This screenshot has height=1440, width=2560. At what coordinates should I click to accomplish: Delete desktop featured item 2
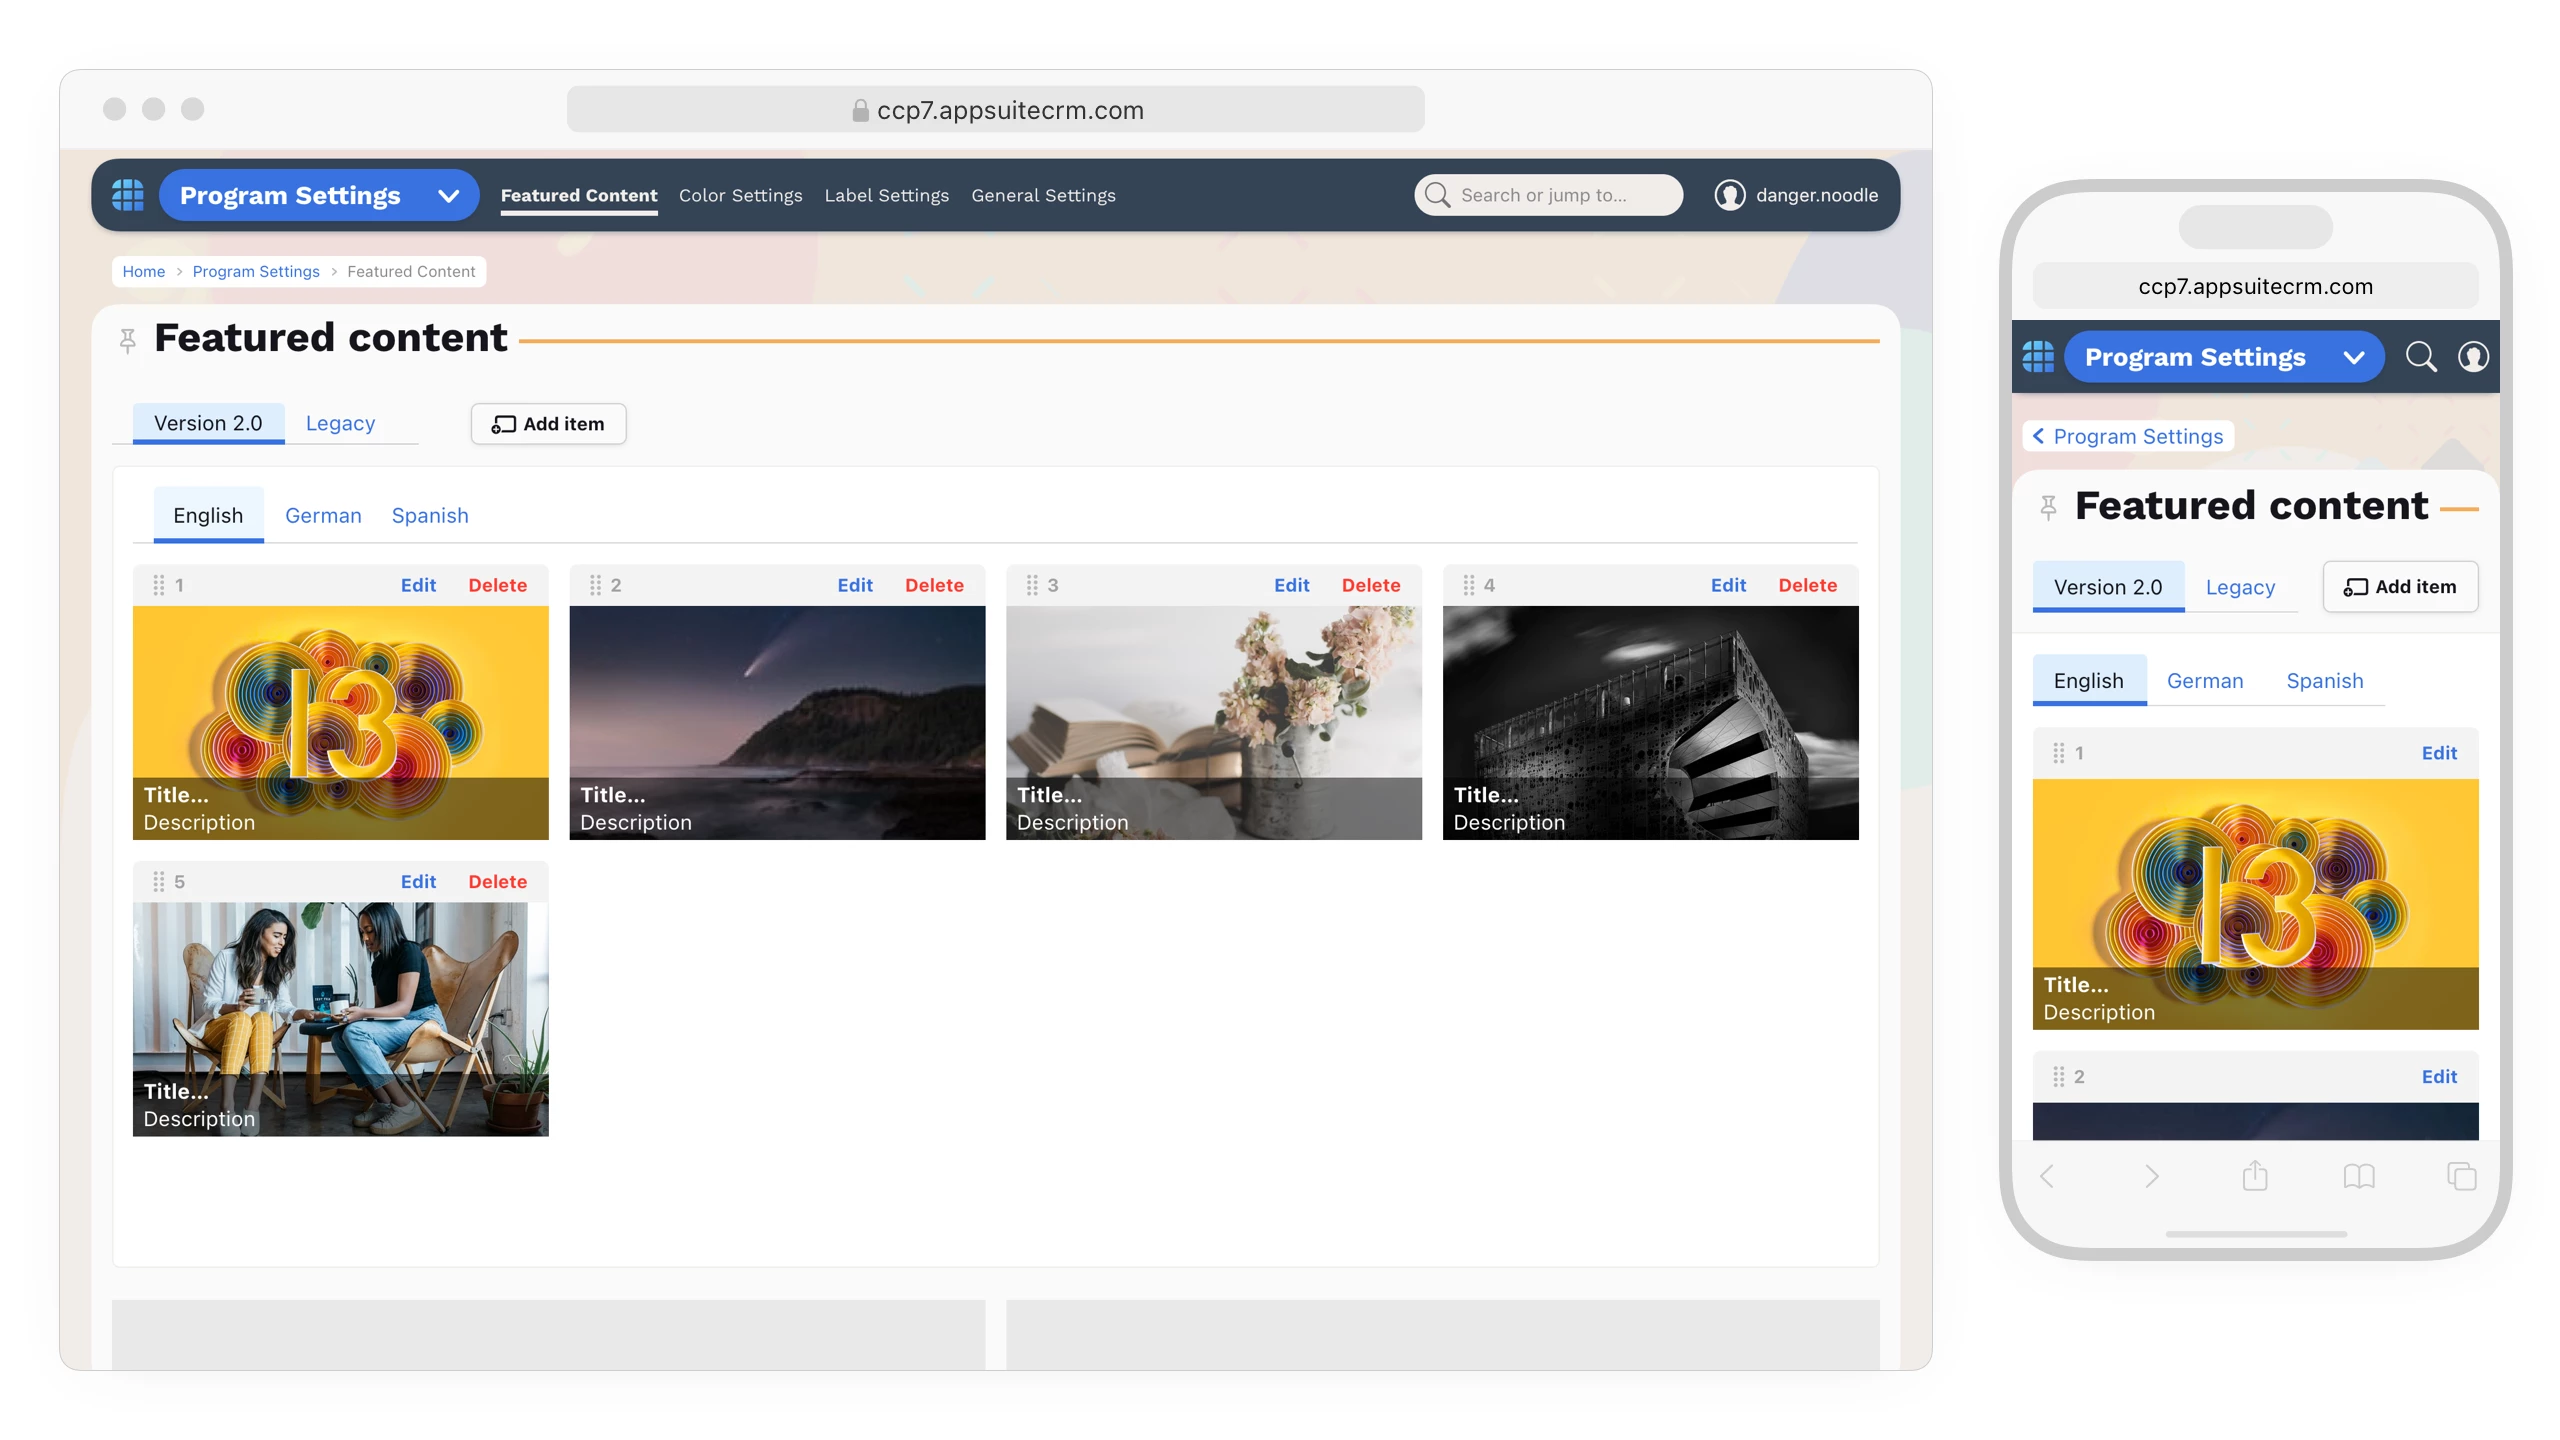point(933,585)
